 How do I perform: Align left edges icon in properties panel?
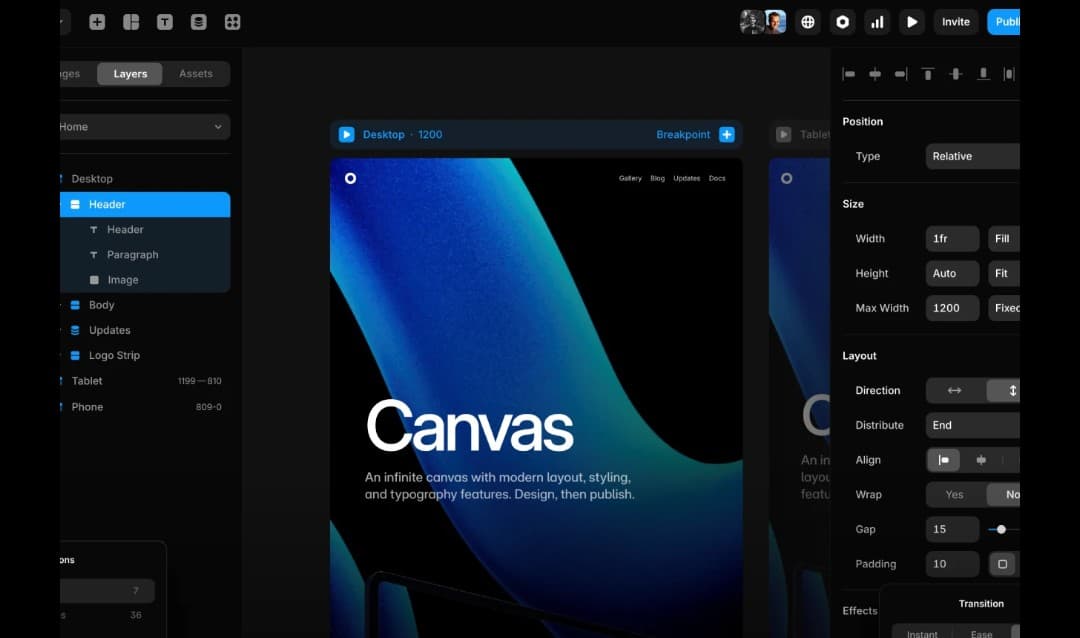849,74
